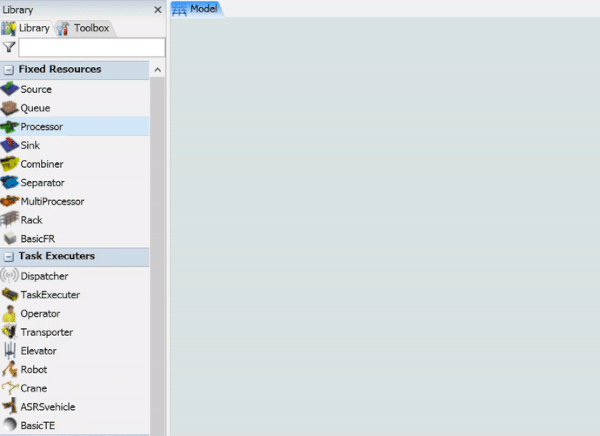Image resolution: width=600 pixels, height=436 pixels.
Task: Collapse the Task Executers group
Action: point(9,257)
